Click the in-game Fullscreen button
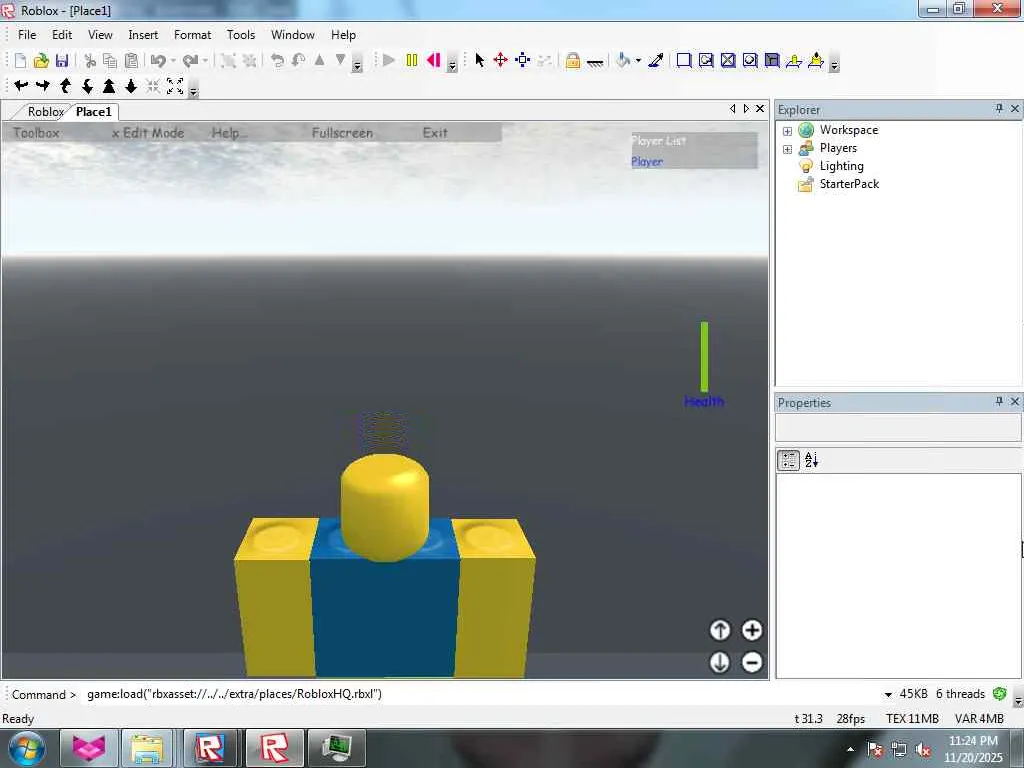The image size is (1024, 768). pos(342,133)
